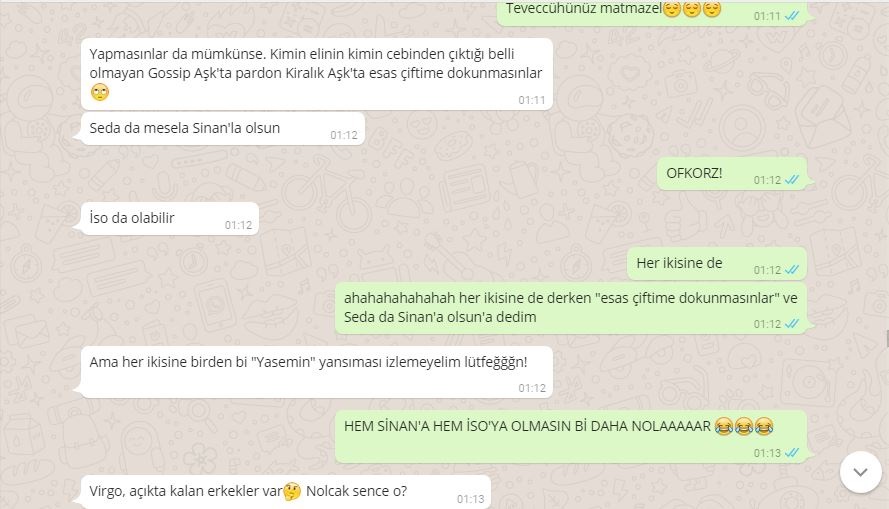Click the relieved face emojis after matmazel

pos(692,9)
